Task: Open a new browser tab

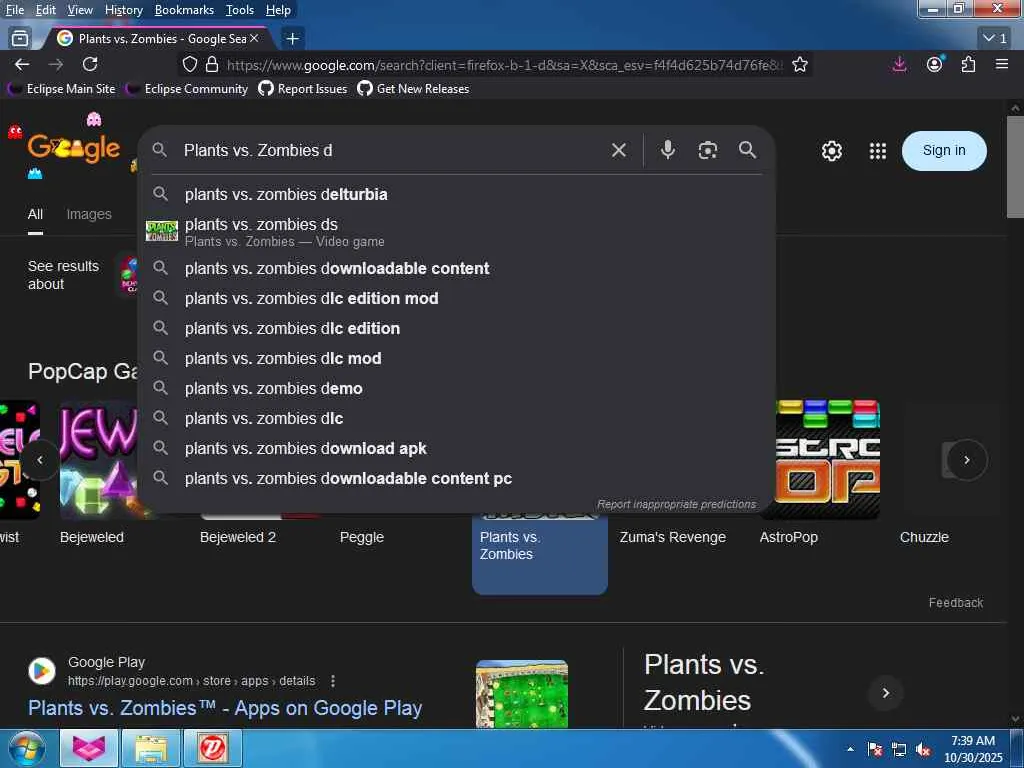Action: pyautogui.click(x=293, y=39)
